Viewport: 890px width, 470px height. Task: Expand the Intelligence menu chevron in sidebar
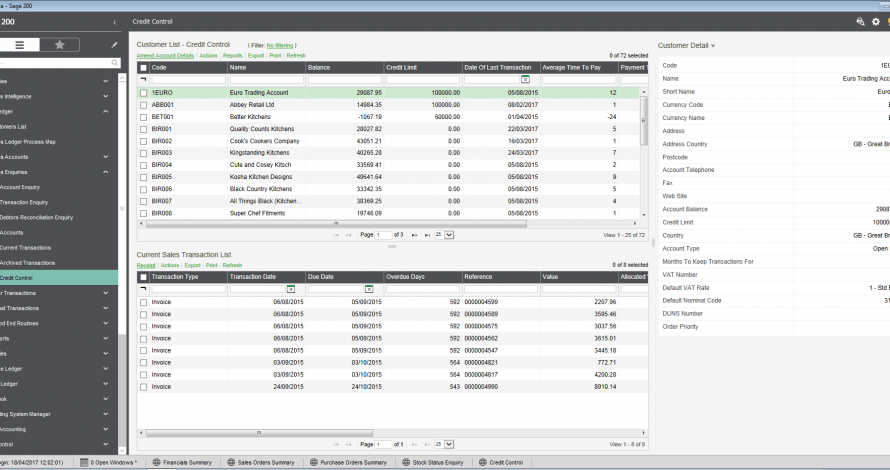click(106, 96)
